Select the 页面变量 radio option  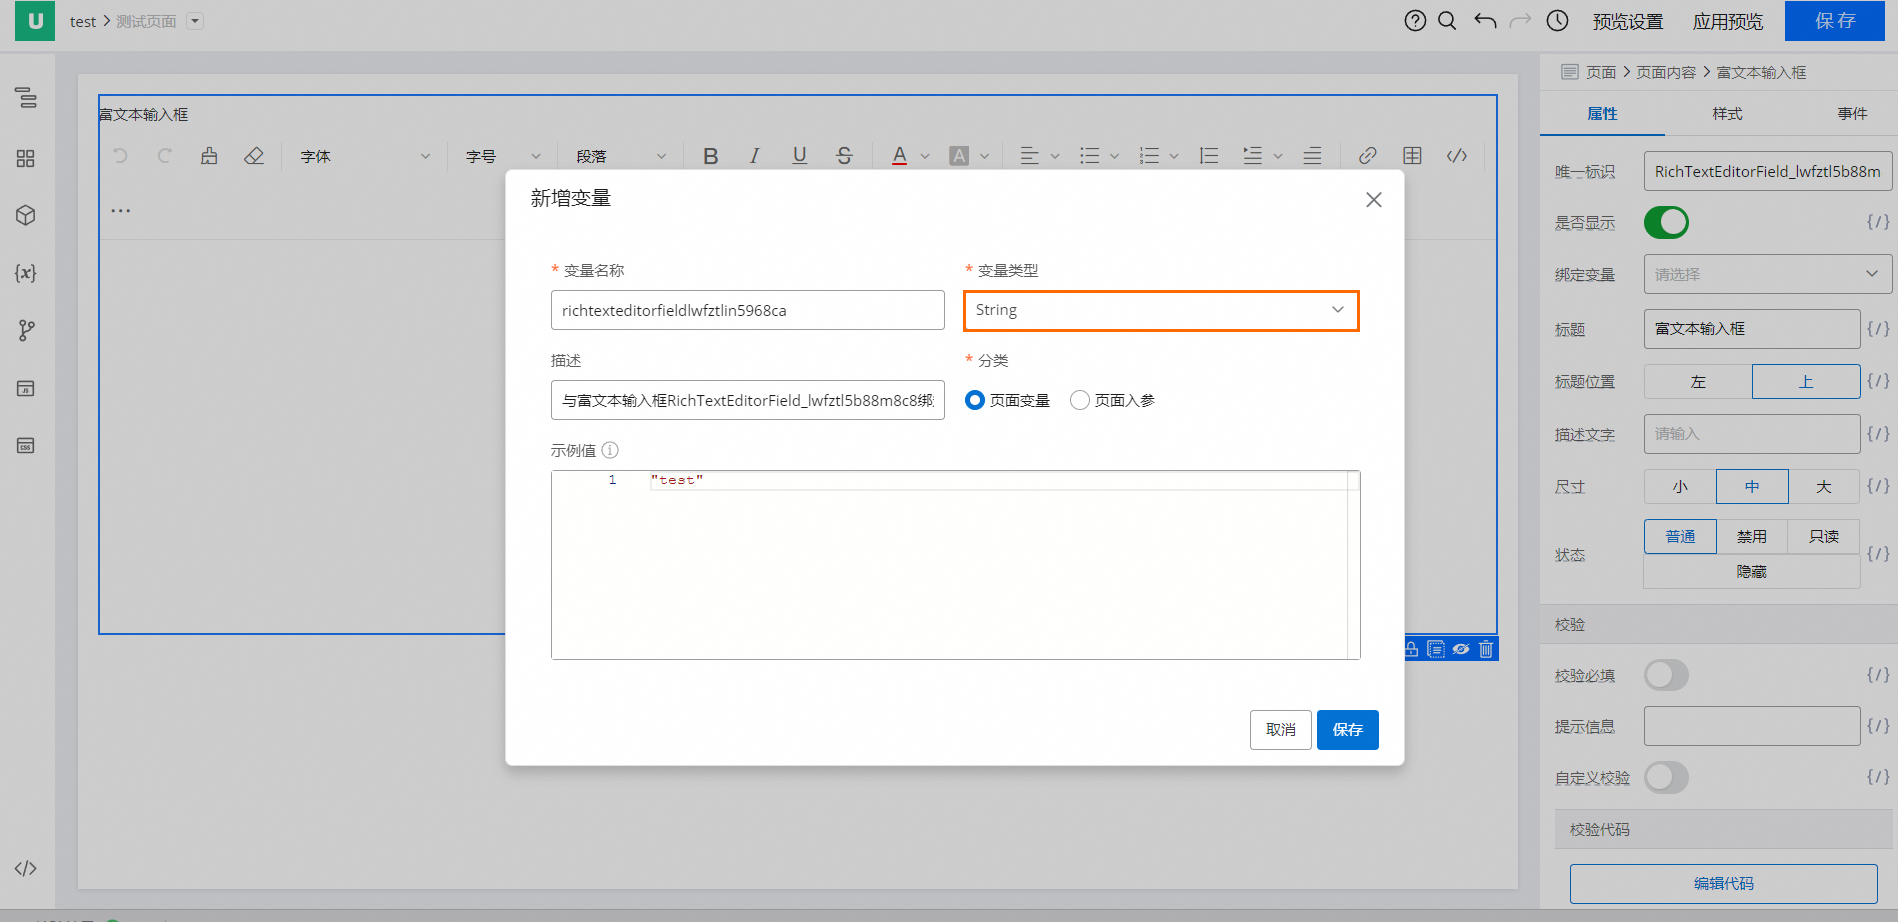[x=975, y=400]
